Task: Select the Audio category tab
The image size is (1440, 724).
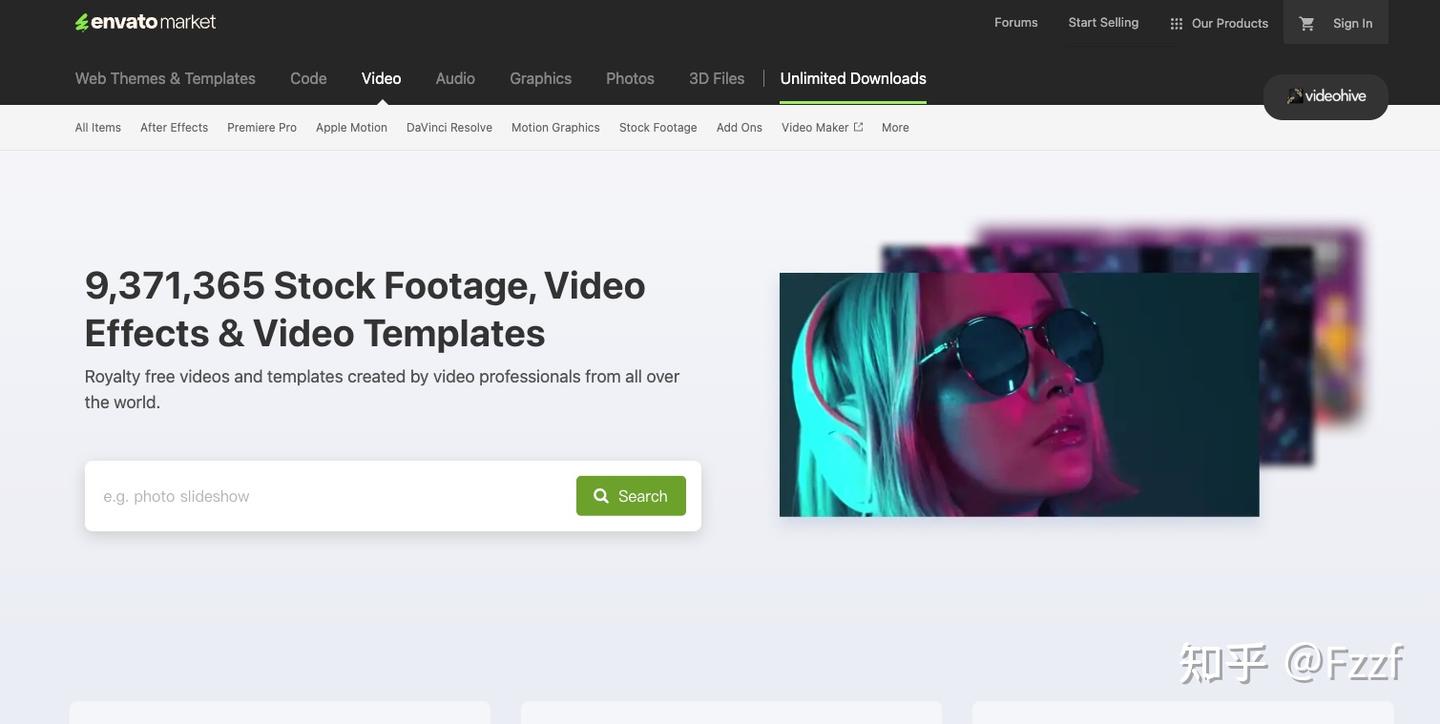Action: click(455, 78)
